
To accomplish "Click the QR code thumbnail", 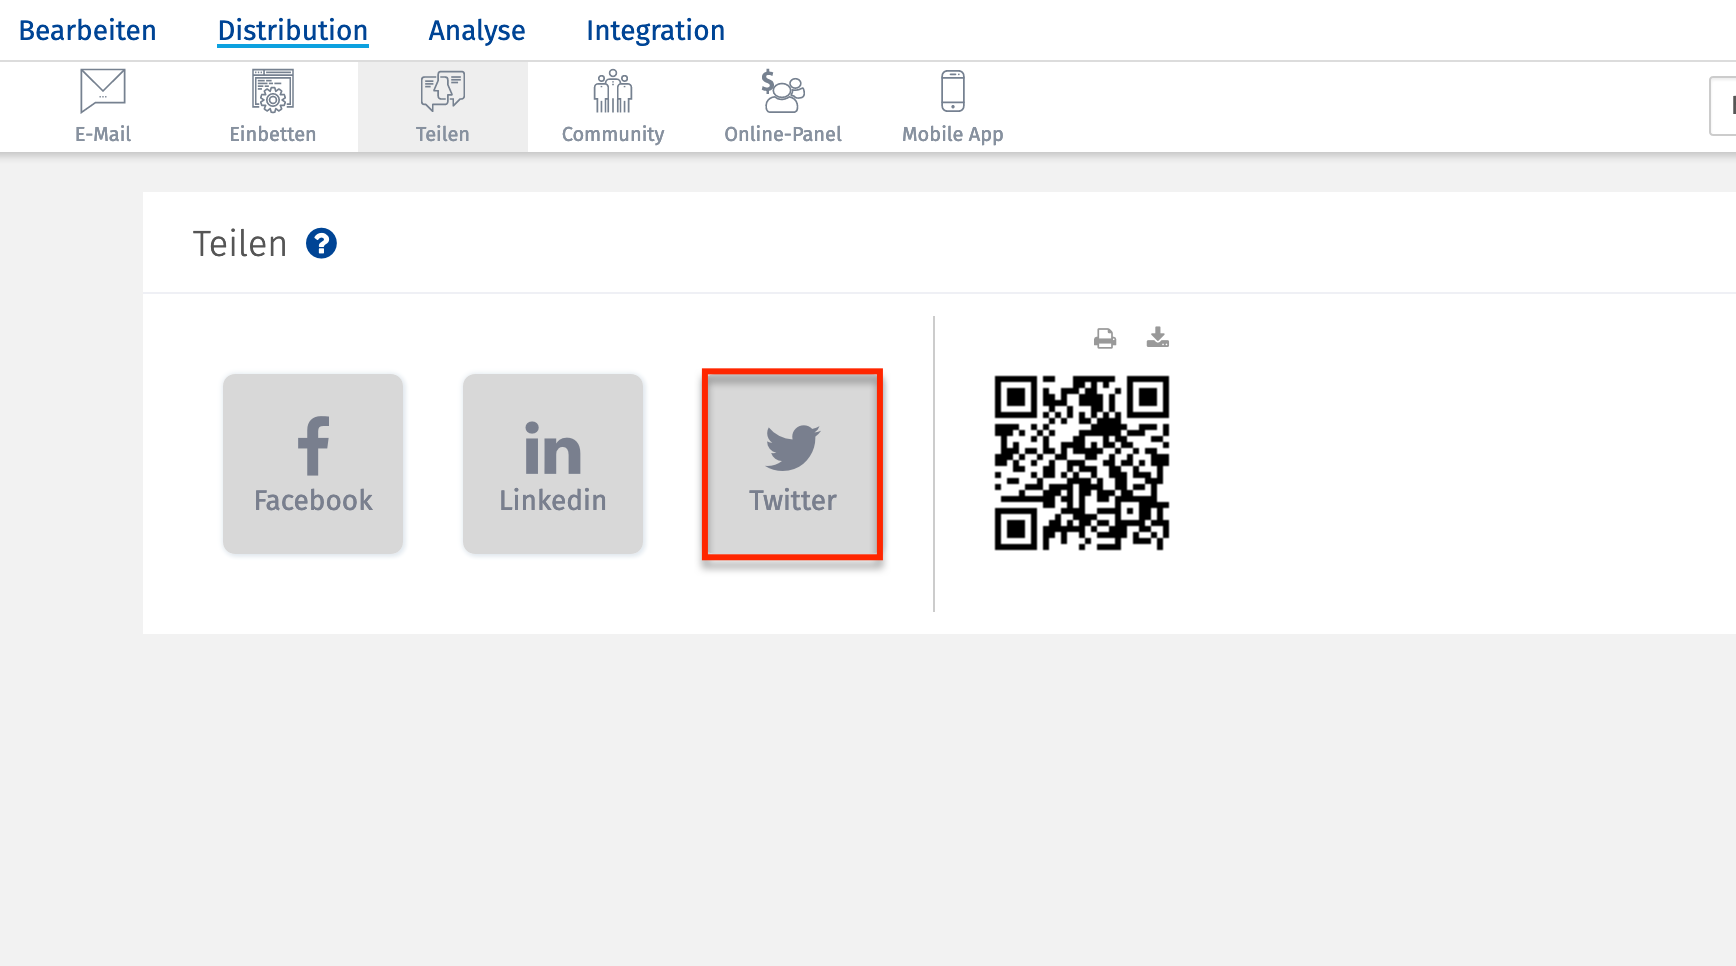I will (x=1082, y=464).
